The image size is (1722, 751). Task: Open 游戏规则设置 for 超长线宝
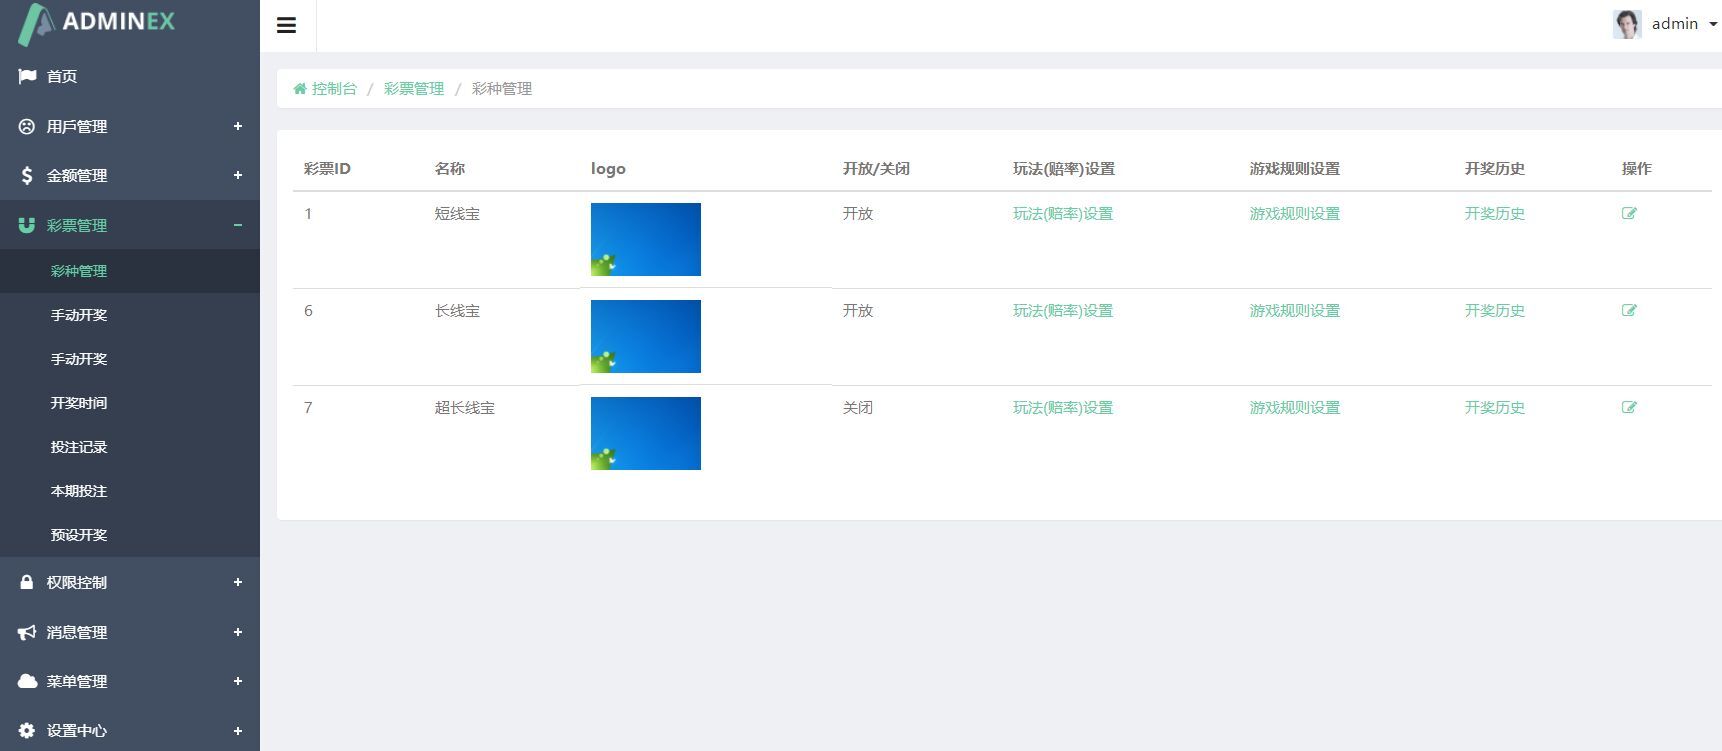(1294, 407)
